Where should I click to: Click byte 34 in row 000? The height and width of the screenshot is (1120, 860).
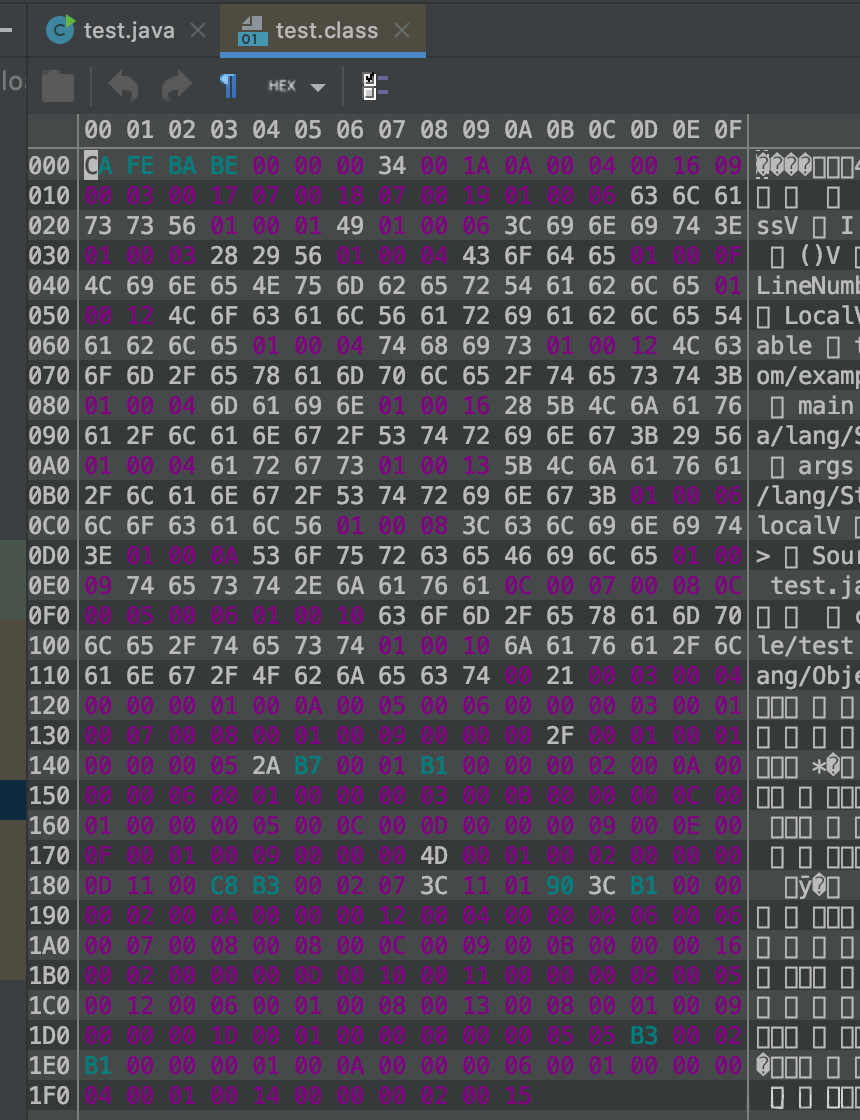point(392,165)
